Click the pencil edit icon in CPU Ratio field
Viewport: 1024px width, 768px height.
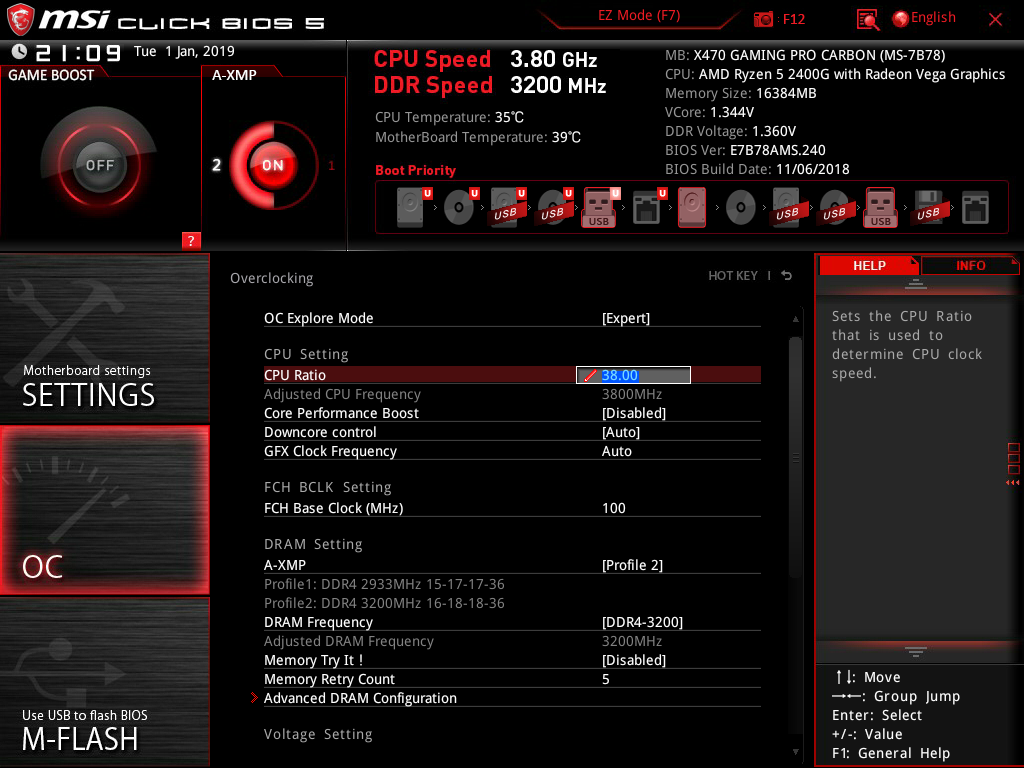[590, 376]
